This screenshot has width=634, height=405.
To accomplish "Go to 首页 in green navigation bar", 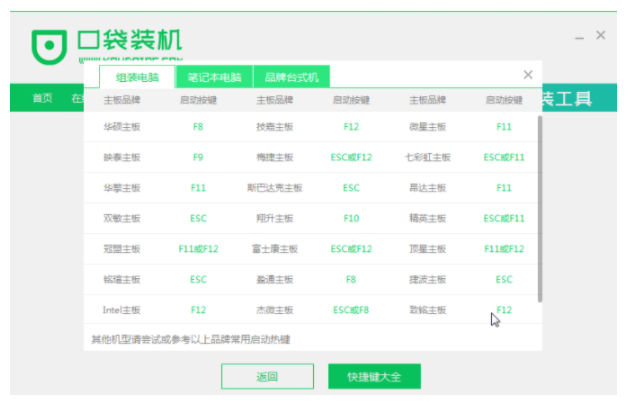I will [42, 98].
